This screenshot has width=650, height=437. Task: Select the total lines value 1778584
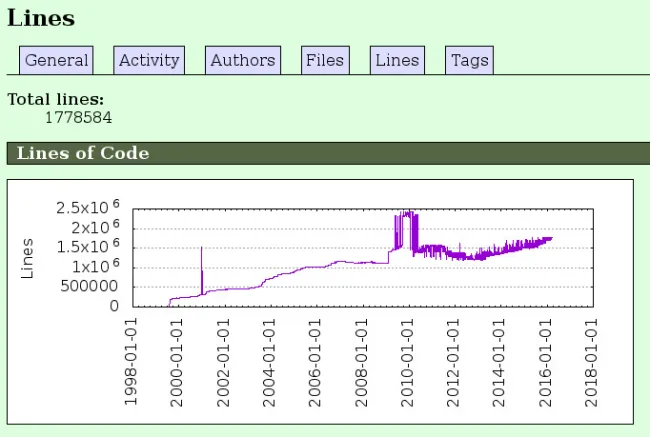pyautogui.click(x=78, y=117)
